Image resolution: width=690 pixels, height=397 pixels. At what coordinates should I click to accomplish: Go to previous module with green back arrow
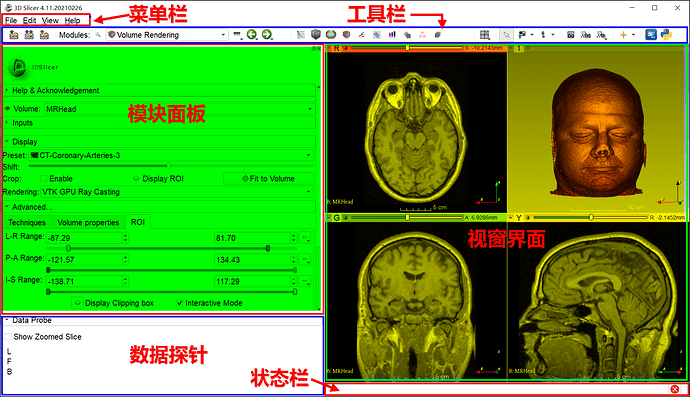pyautogui.click(x=252, y=34)
